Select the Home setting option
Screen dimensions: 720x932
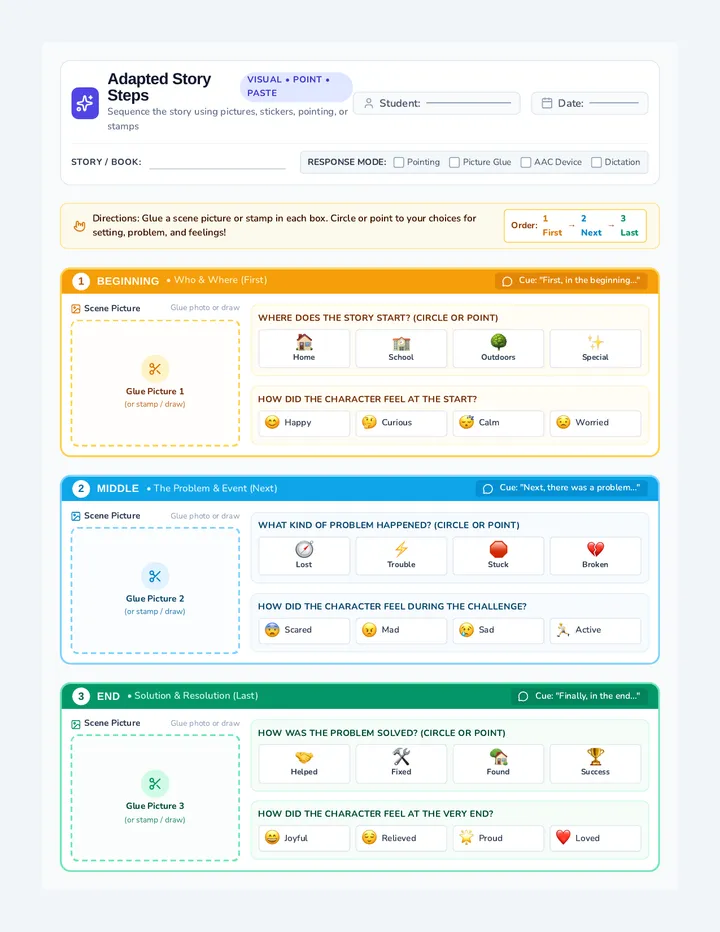click(304, 348)
